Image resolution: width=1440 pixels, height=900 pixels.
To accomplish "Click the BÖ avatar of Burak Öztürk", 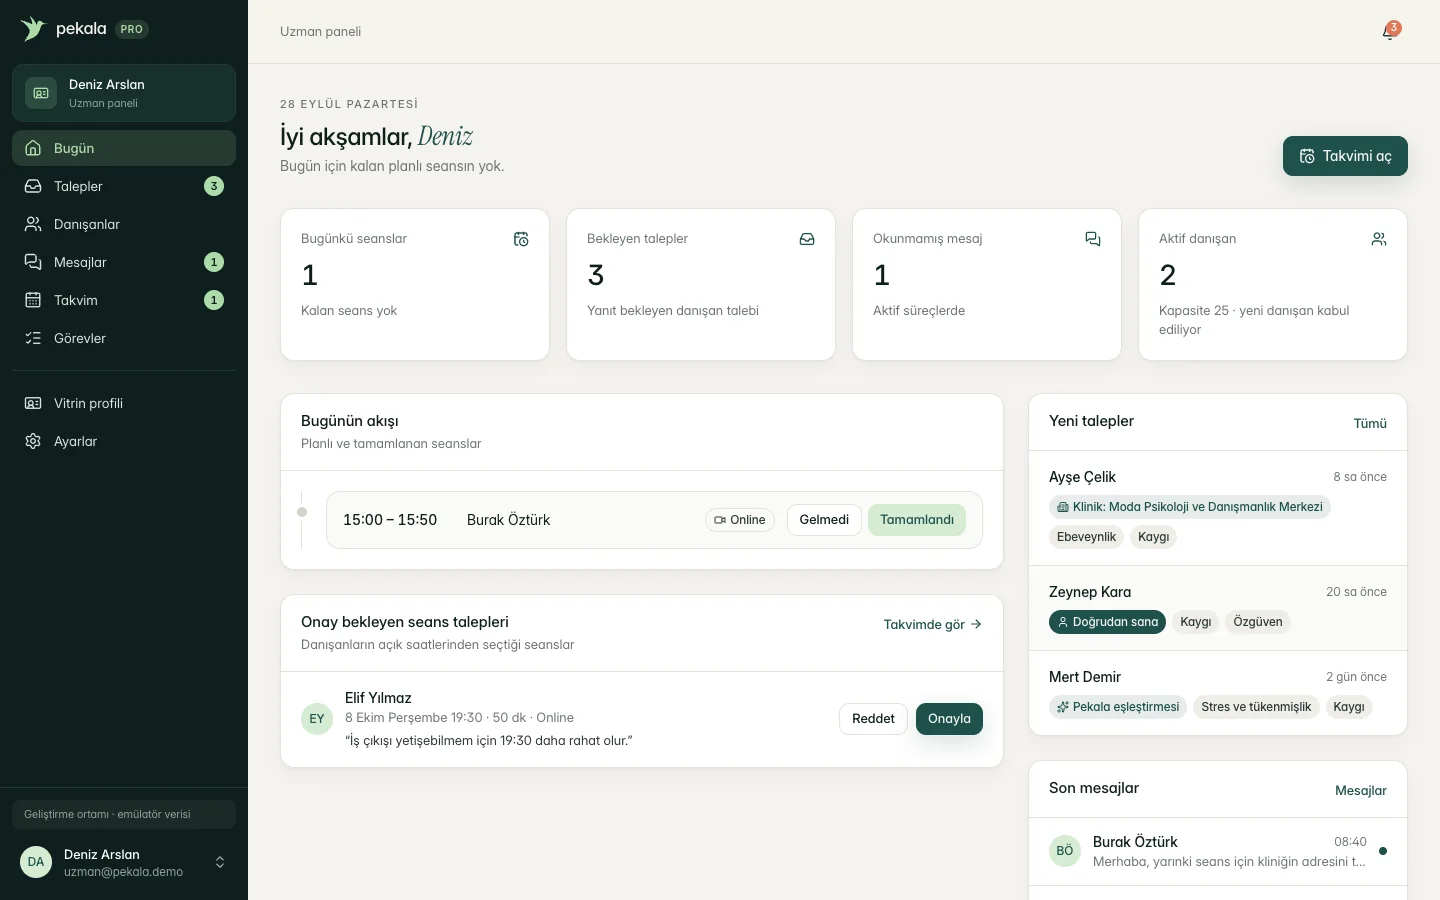I will coord(1065,851).
